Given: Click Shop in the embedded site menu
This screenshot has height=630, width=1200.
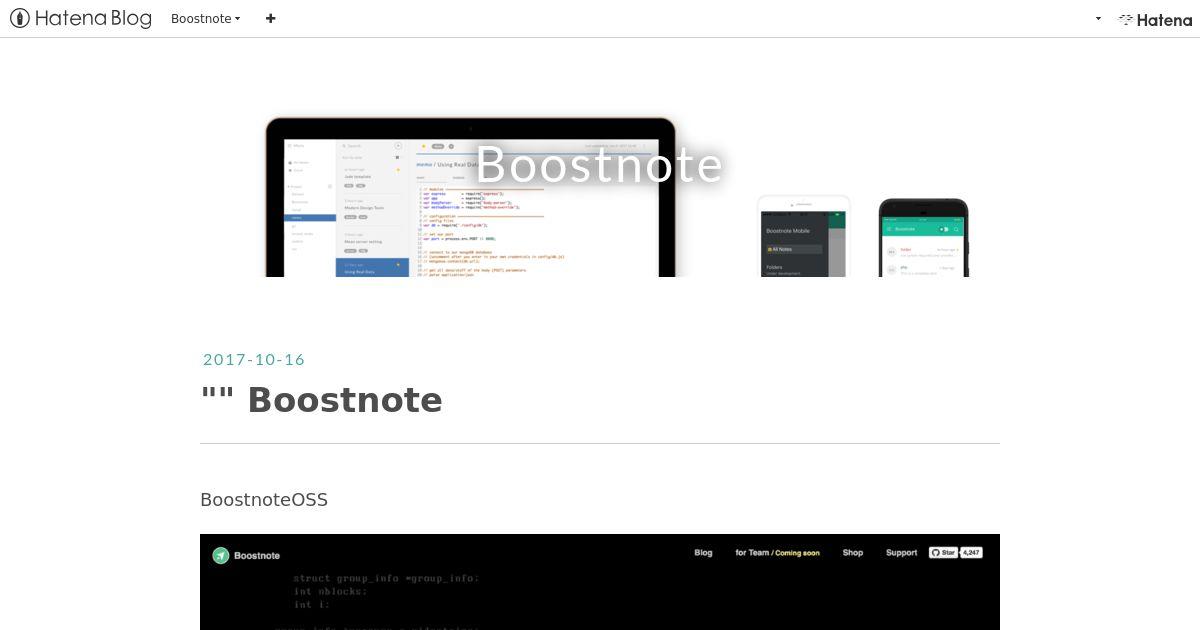Looking at the screenshot, I should pos(852,552).
